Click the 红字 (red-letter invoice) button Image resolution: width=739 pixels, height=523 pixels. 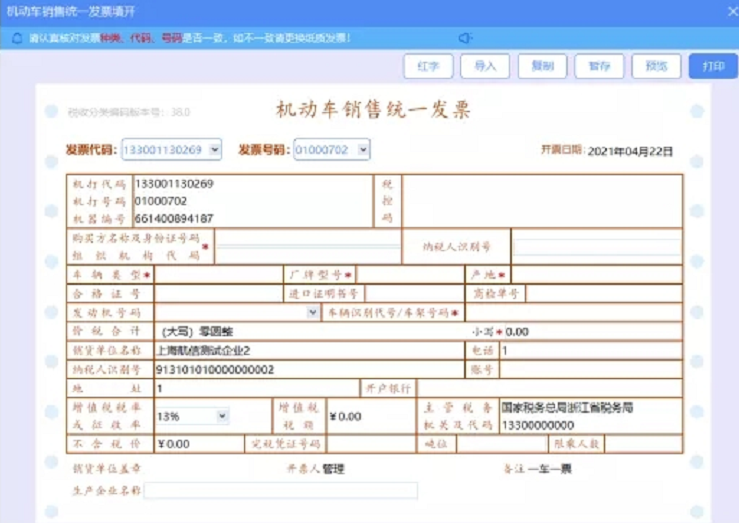pos(428,66)
